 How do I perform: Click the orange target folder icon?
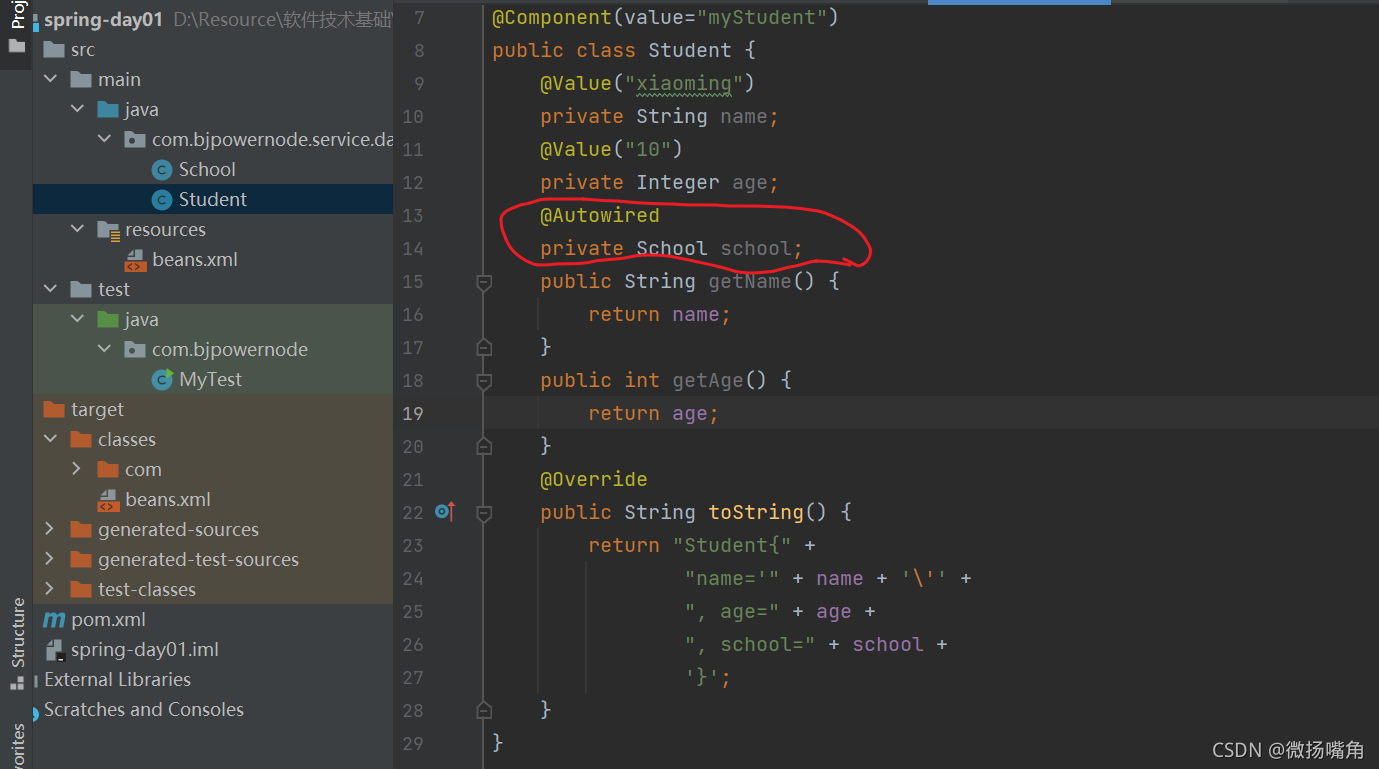tap(54, 410)
